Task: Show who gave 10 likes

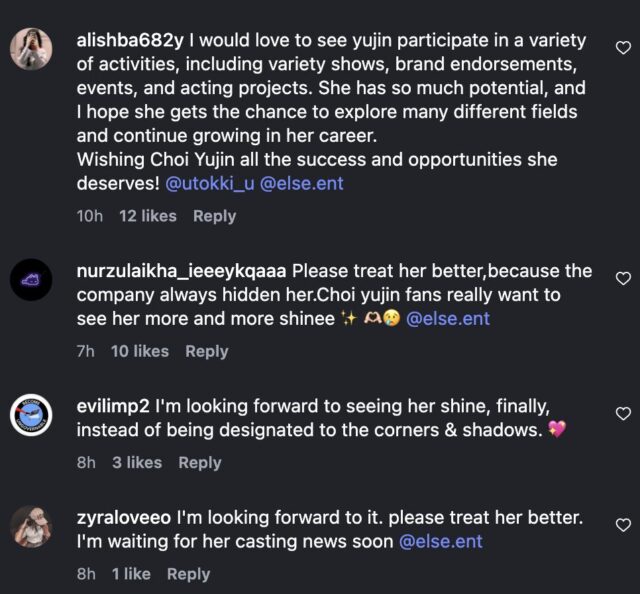Action: (140, 352)
